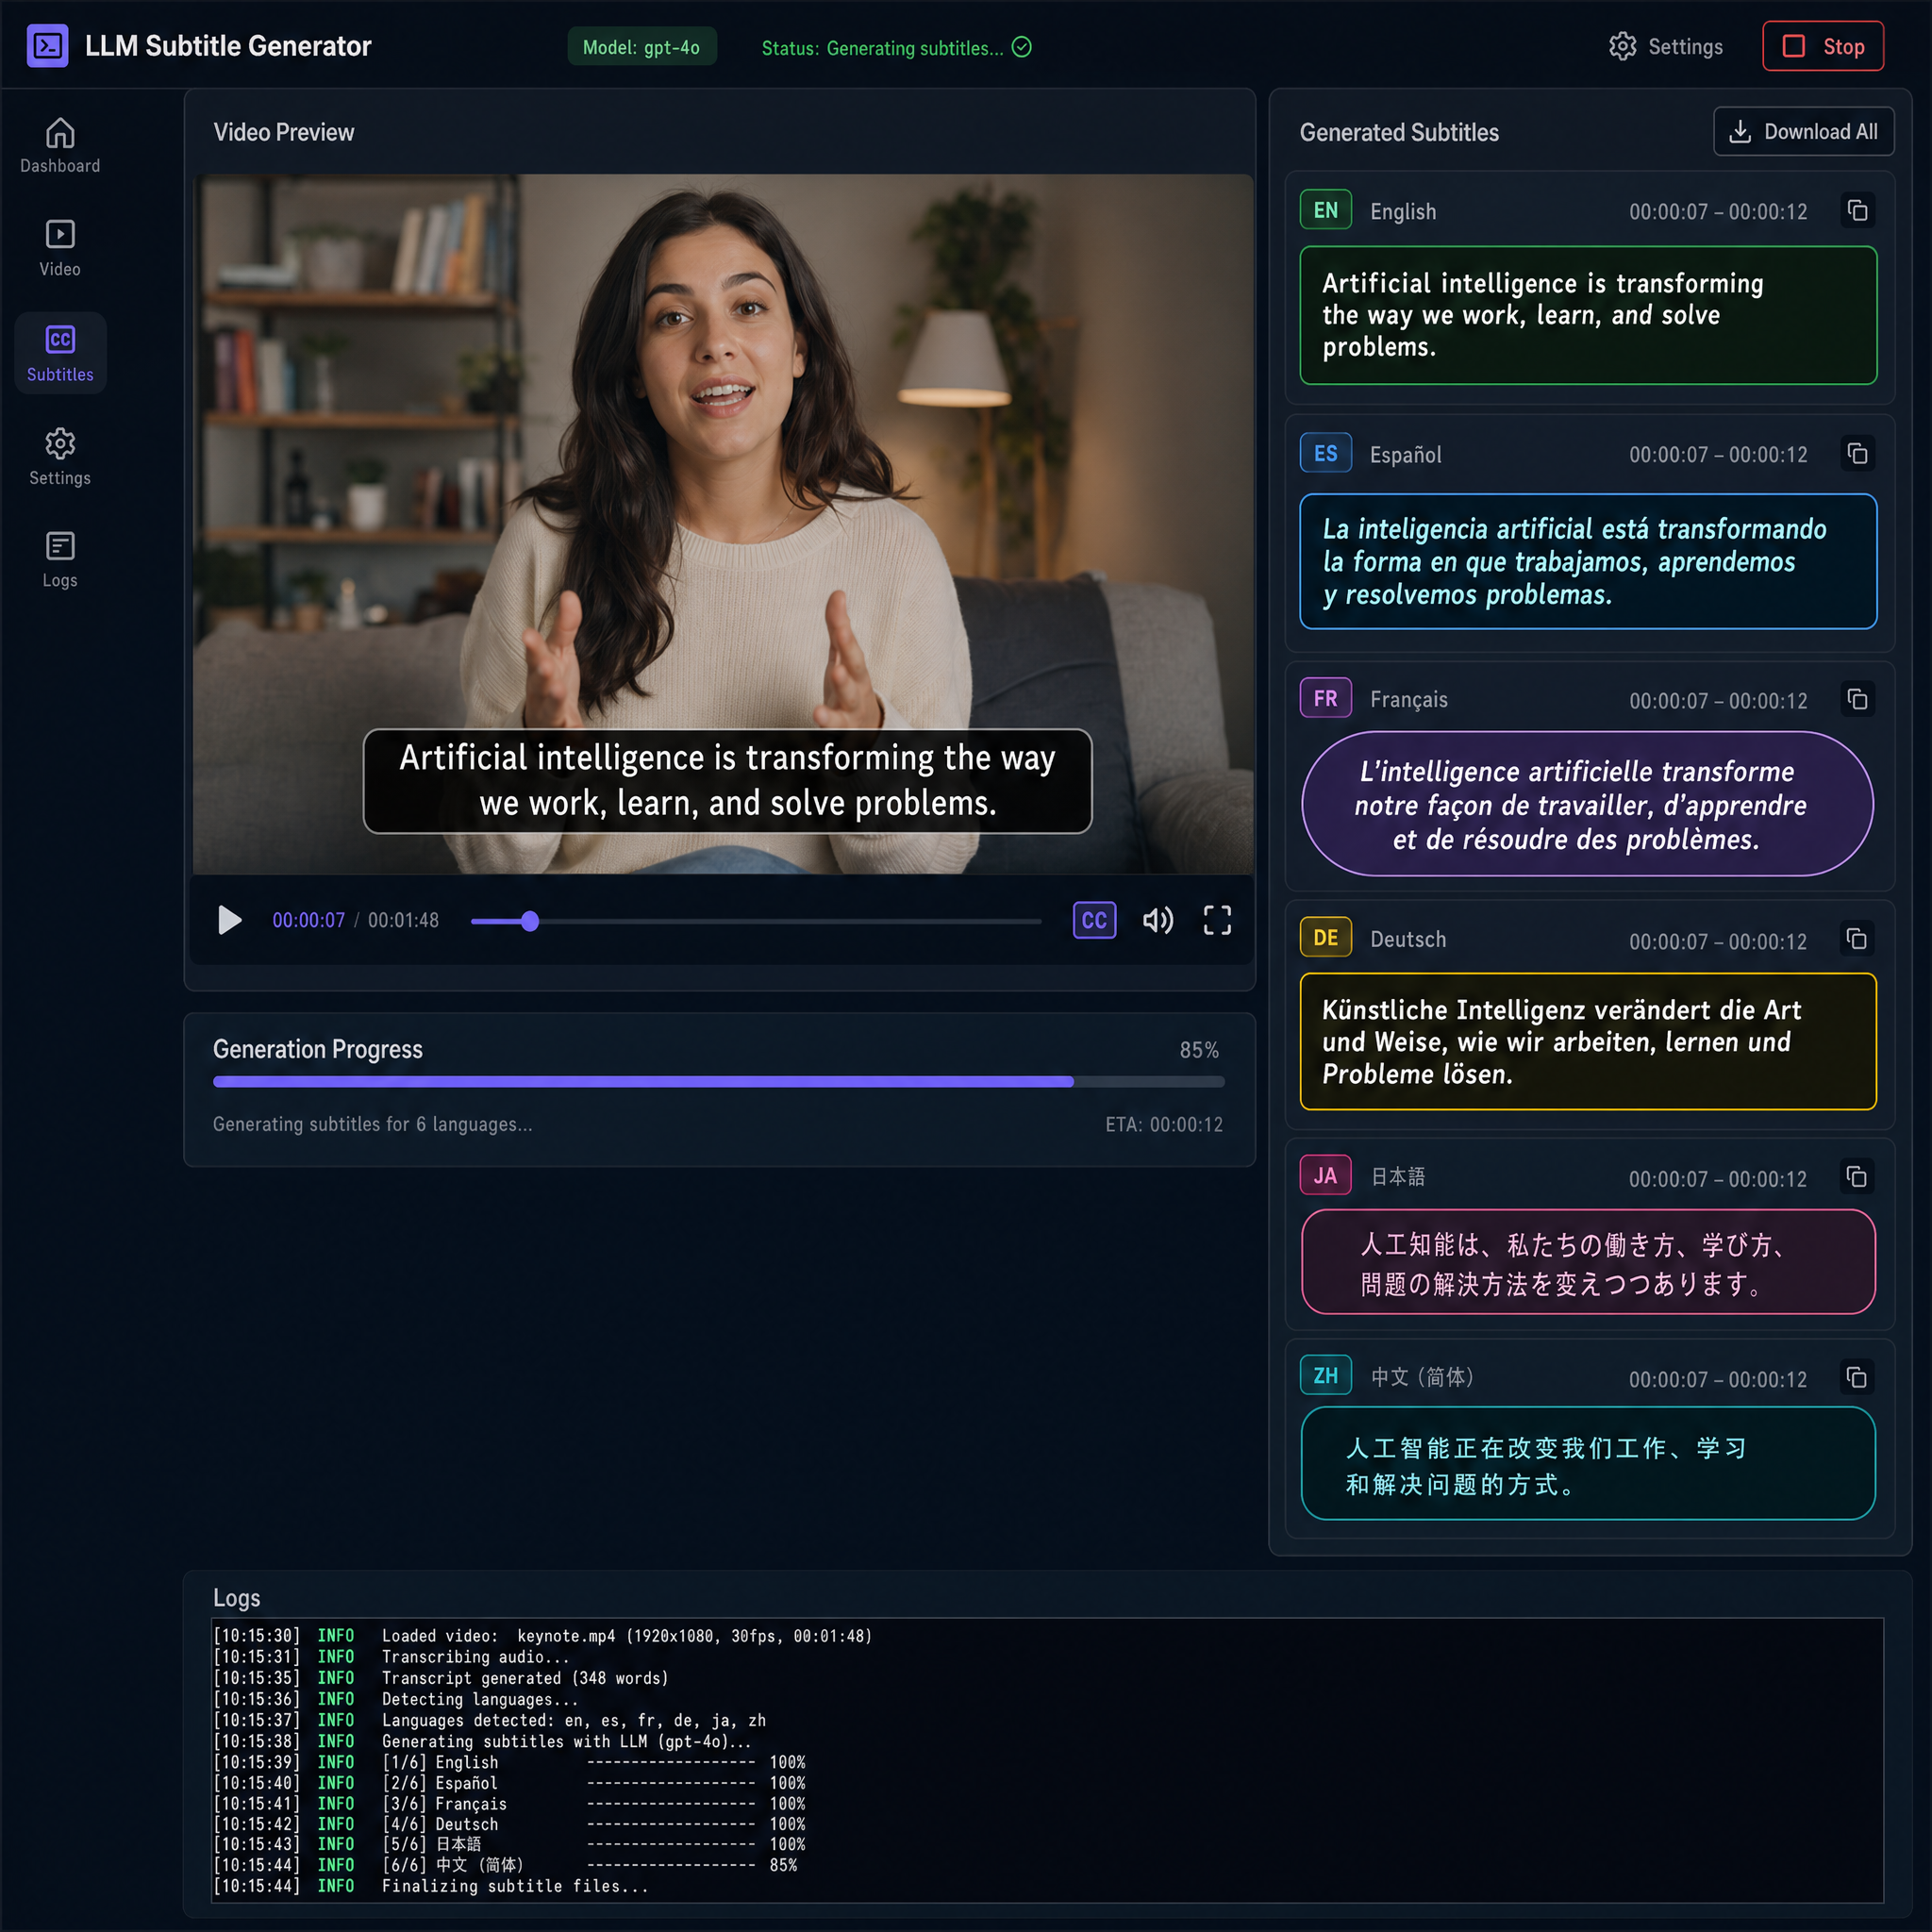Copy the Deutsch subtitle text
The height and width of the screenshot is (1932, 1932).
tap(1856, 939)
